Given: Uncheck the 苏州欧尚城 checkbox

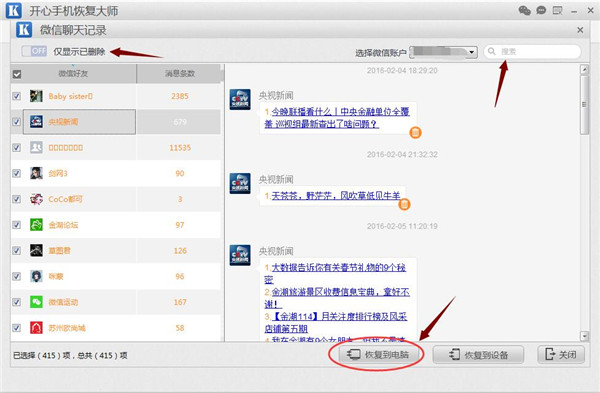Looking at the screenshot, I should click(16, 328).
